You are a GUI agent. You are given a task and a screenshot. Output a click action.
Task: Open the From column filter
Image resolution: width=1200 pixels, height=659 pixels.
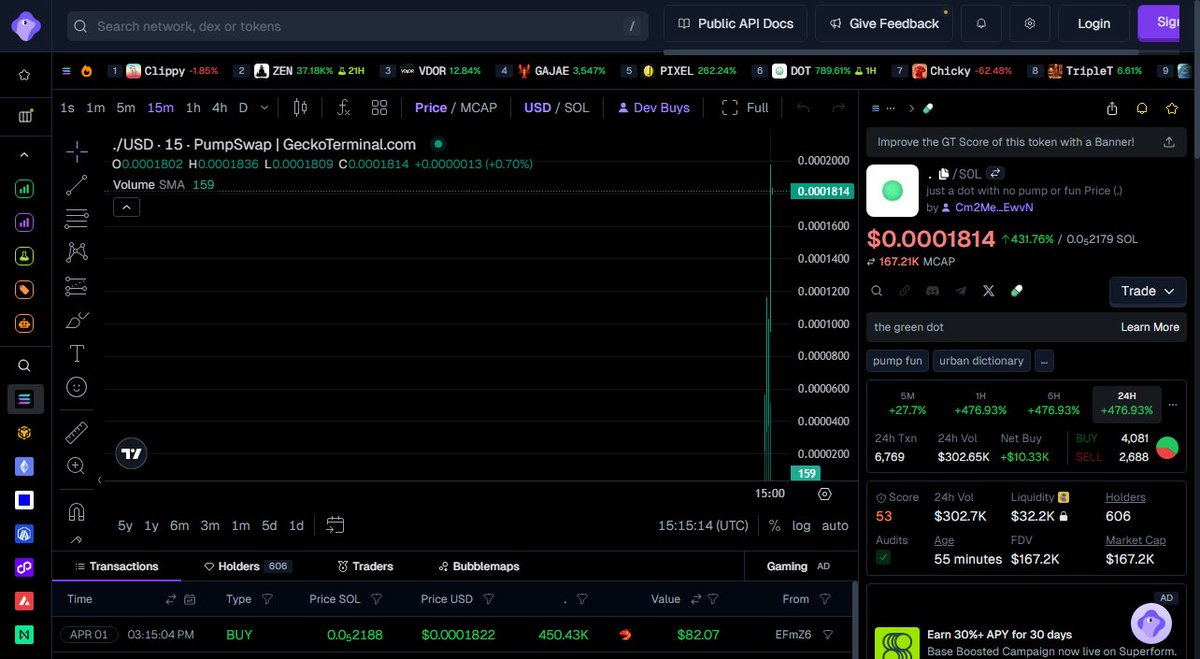(825, 599)
